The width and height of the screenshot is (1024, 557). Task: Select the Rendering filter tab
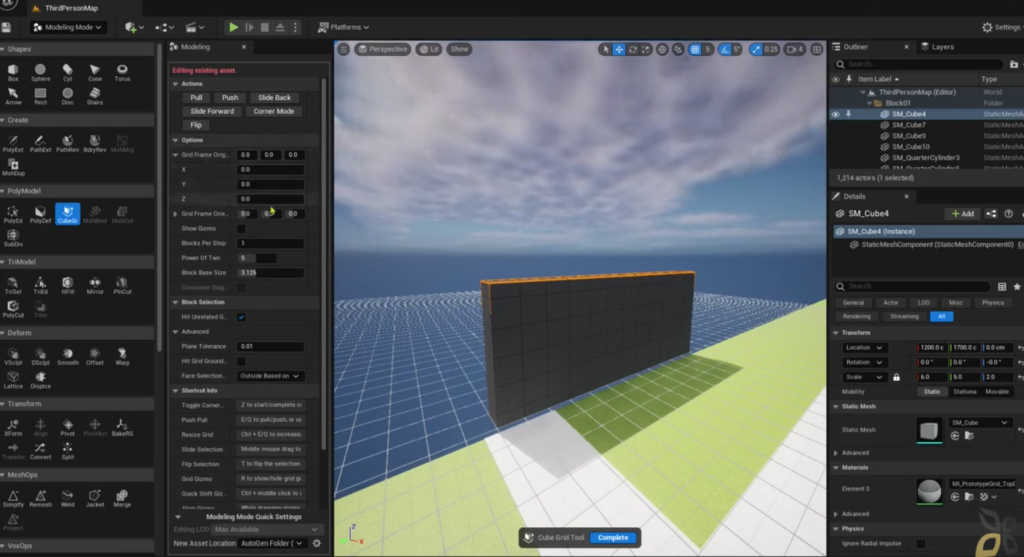pyautogui.click(x=856, y=317)
